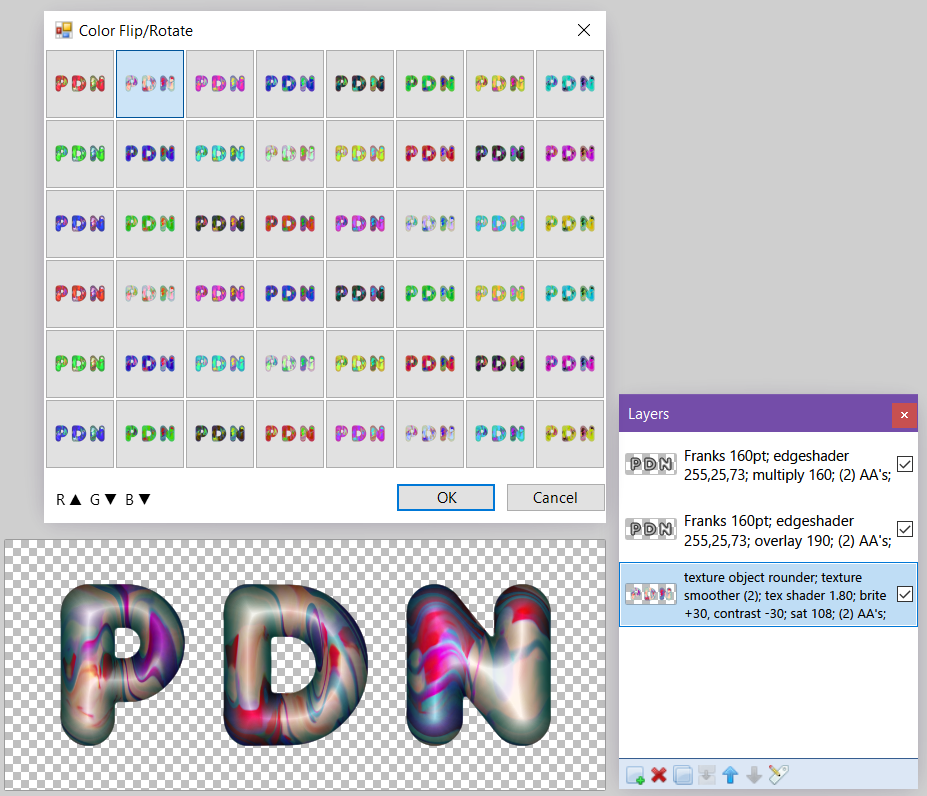
Task: Toggle visibility of texture object rounder layer
Action: (x=905, y=594)
